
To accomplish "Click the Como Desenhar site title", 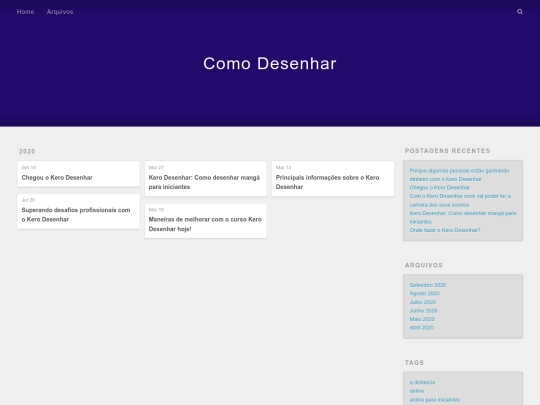I will click(270, 64).
